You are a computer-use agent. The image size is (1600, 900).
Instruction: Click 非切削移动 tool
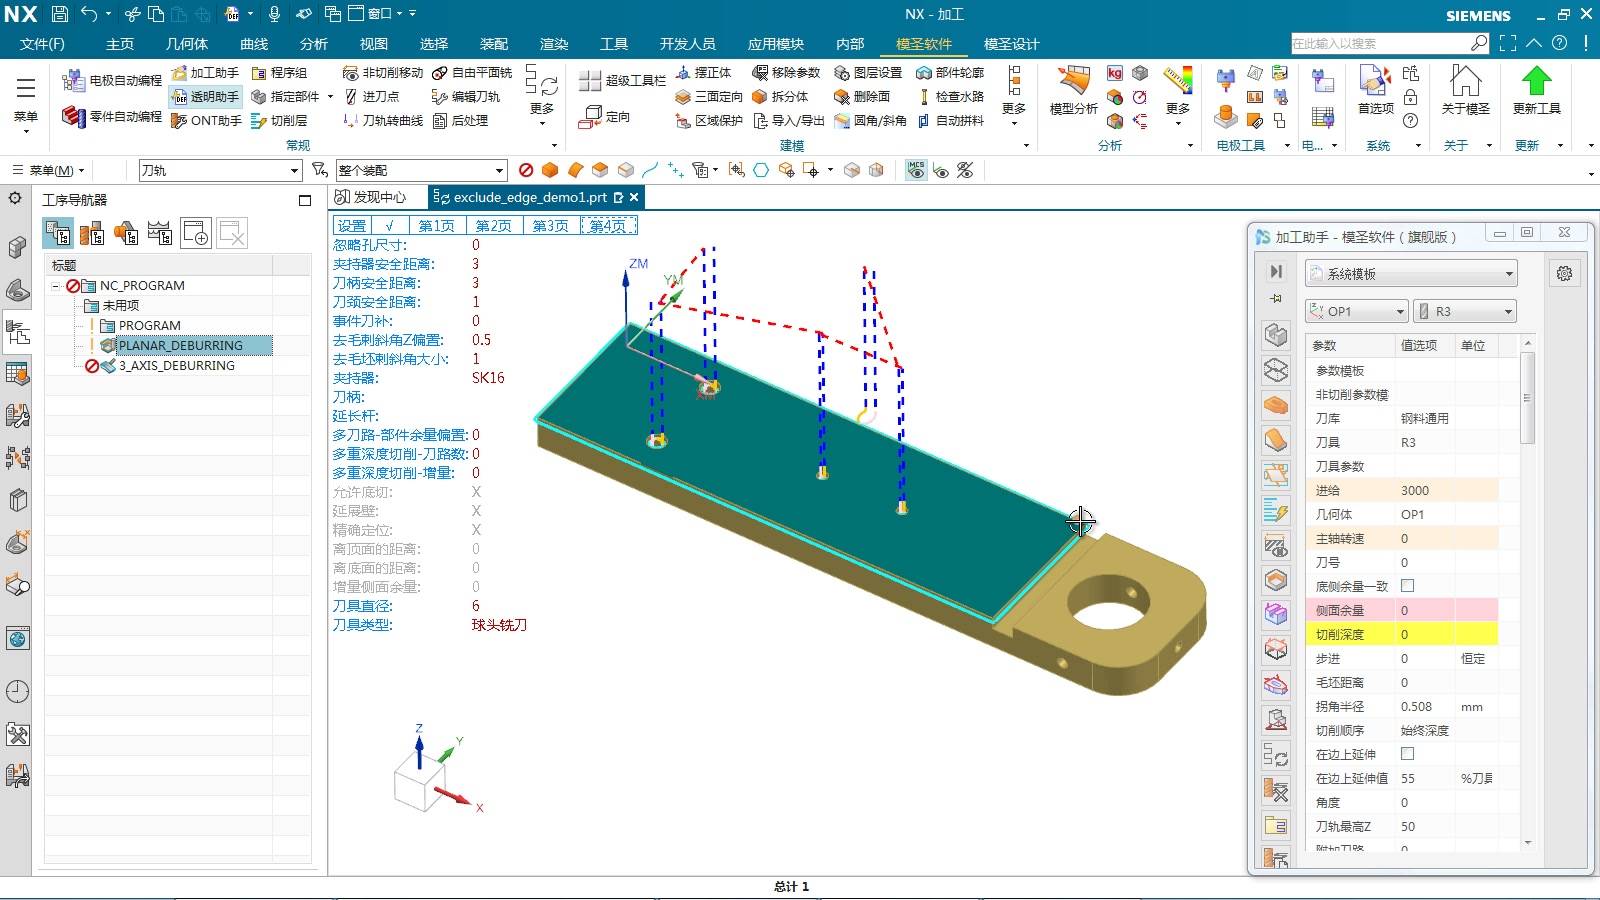click(383, 73)
